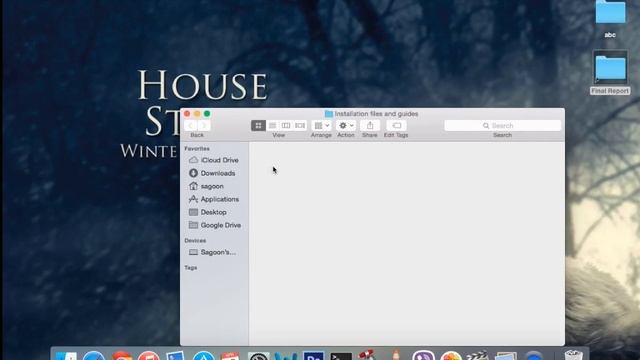Open the Arrange dropdown
The image size is (640, 360).
322,126
